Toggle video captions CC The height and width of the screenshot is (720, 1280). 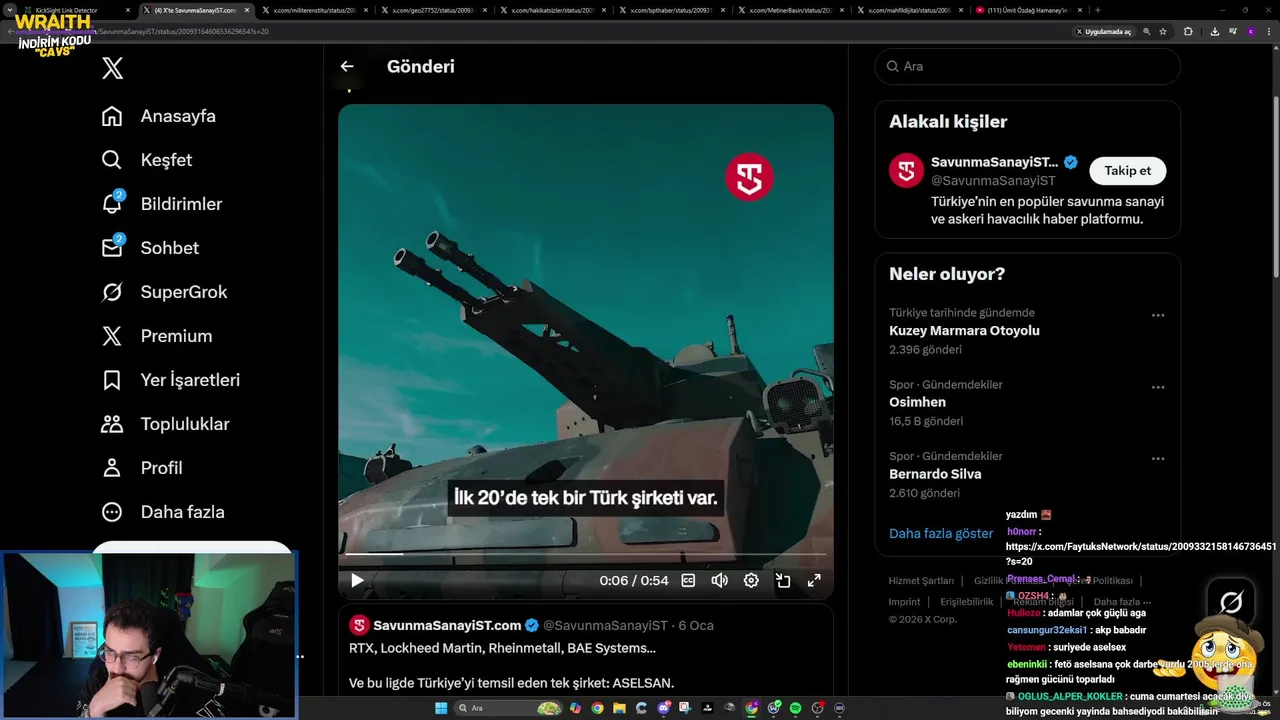click(688, 580)
